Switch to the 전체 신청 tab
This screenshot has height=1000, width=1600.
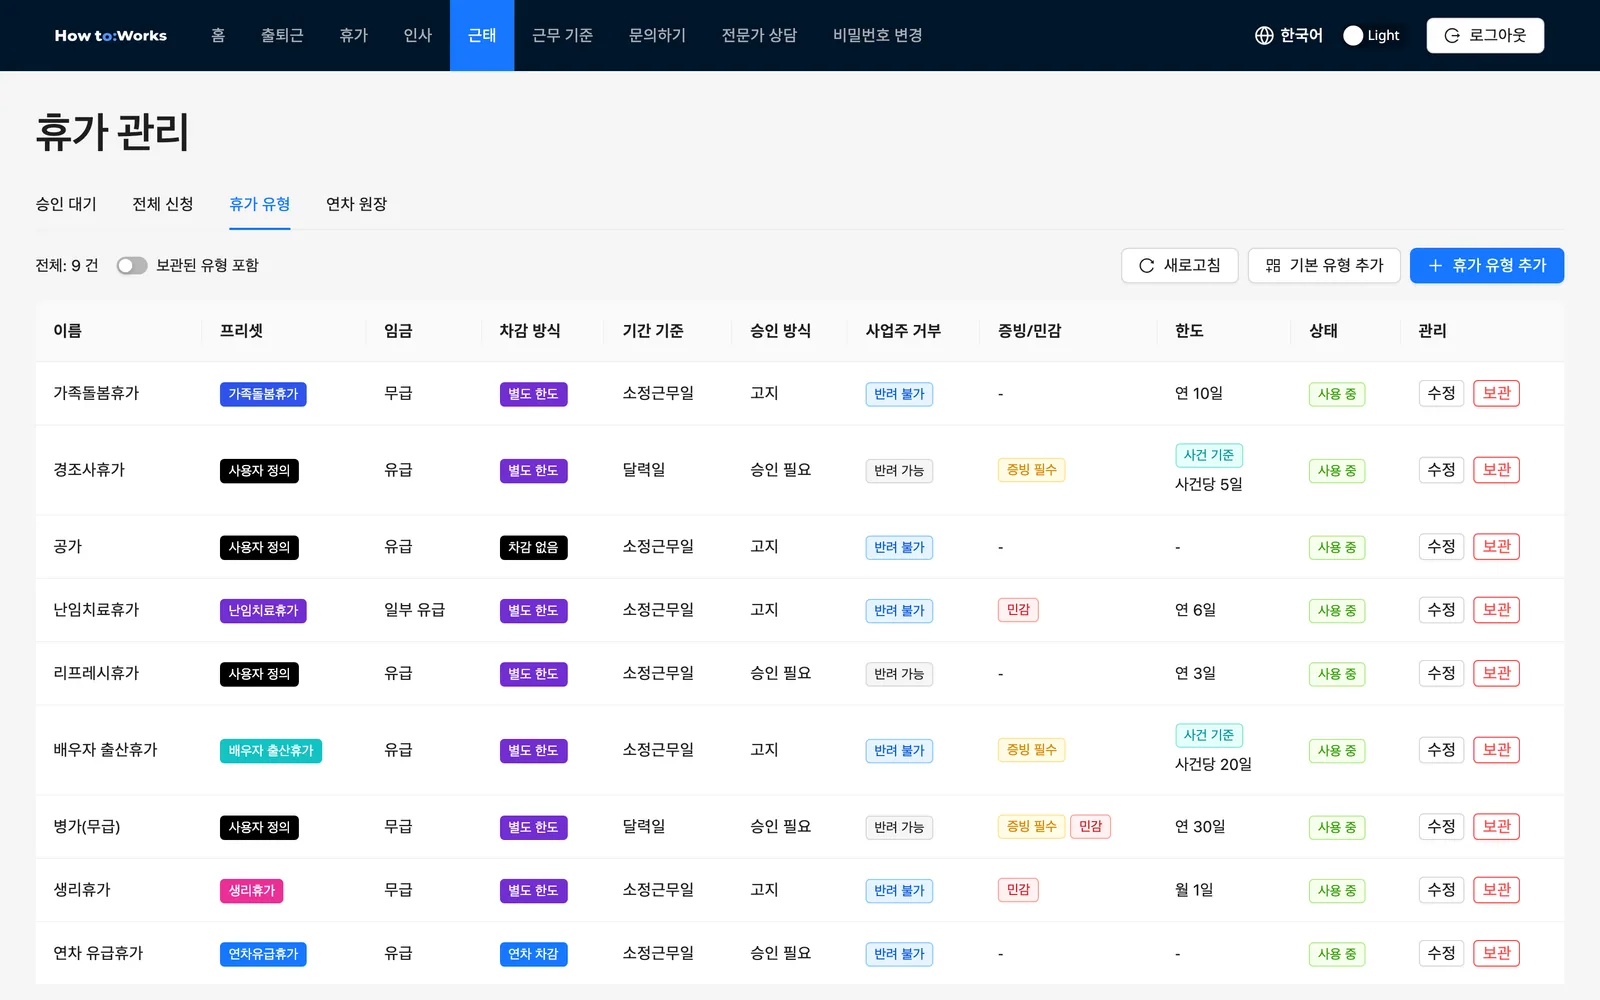tap(163, 204)
